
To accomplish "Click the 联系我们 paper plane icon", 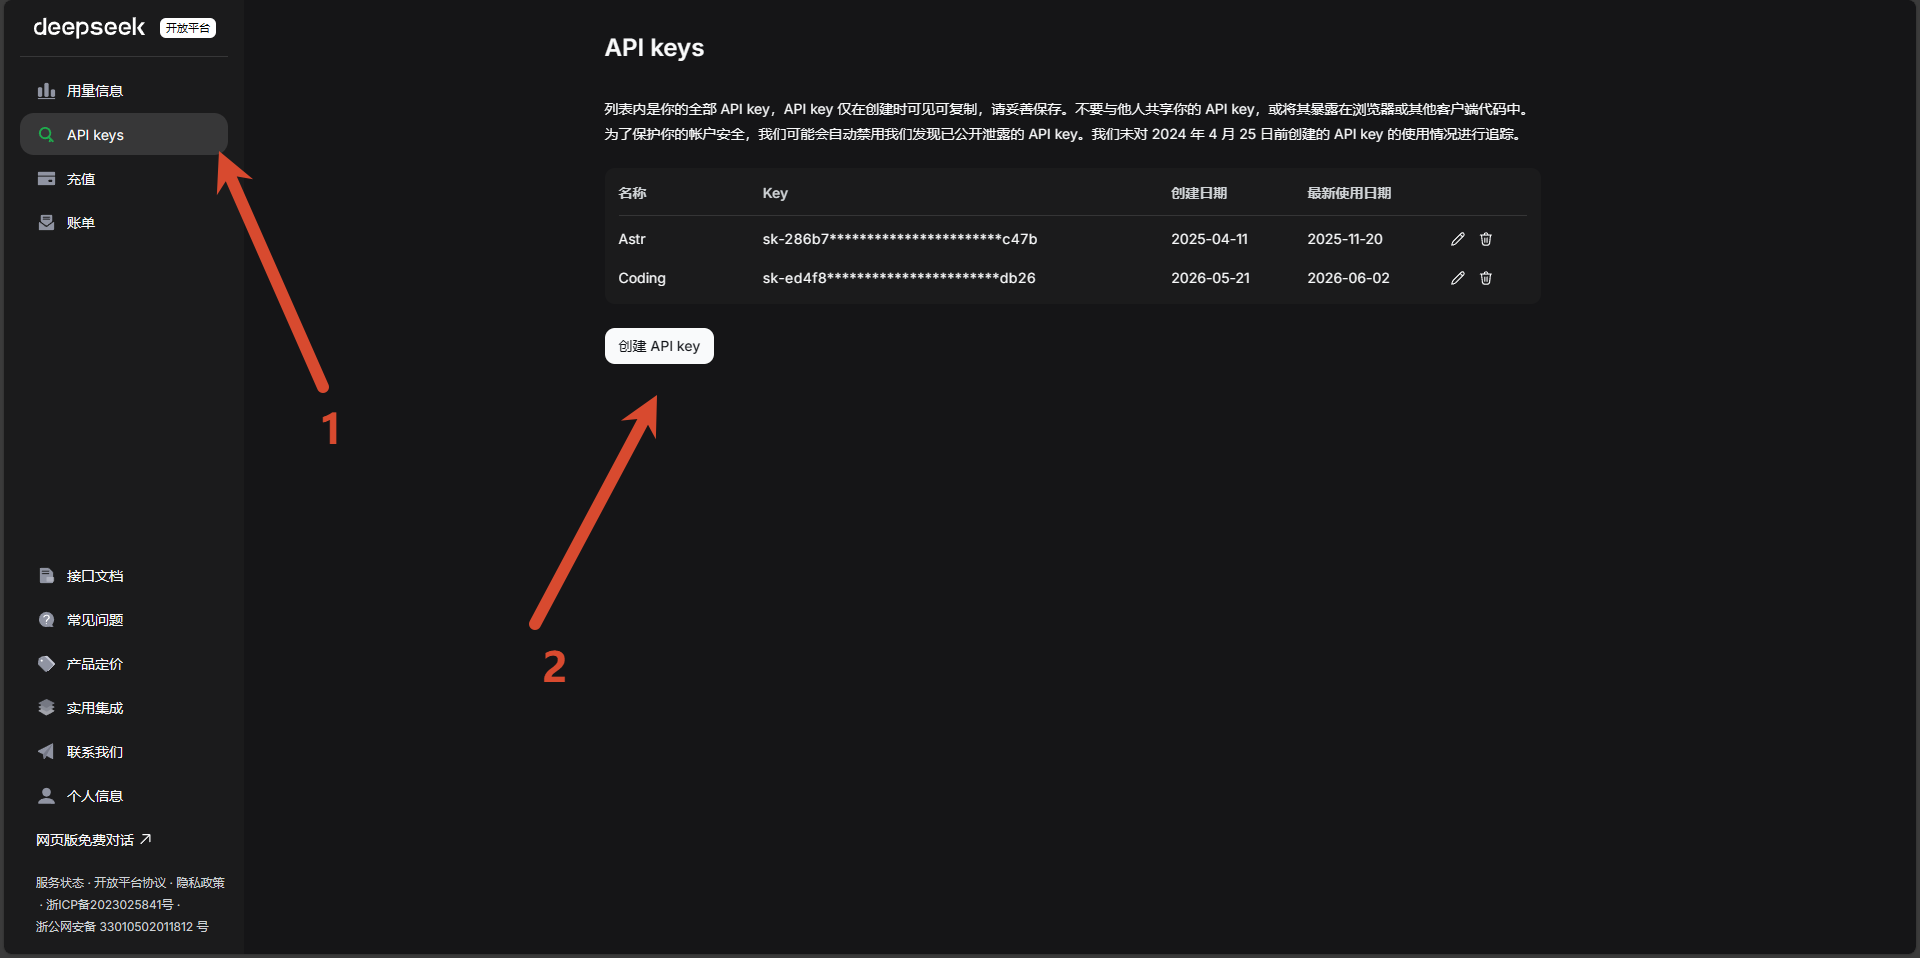I will click(x=46, y=752).
